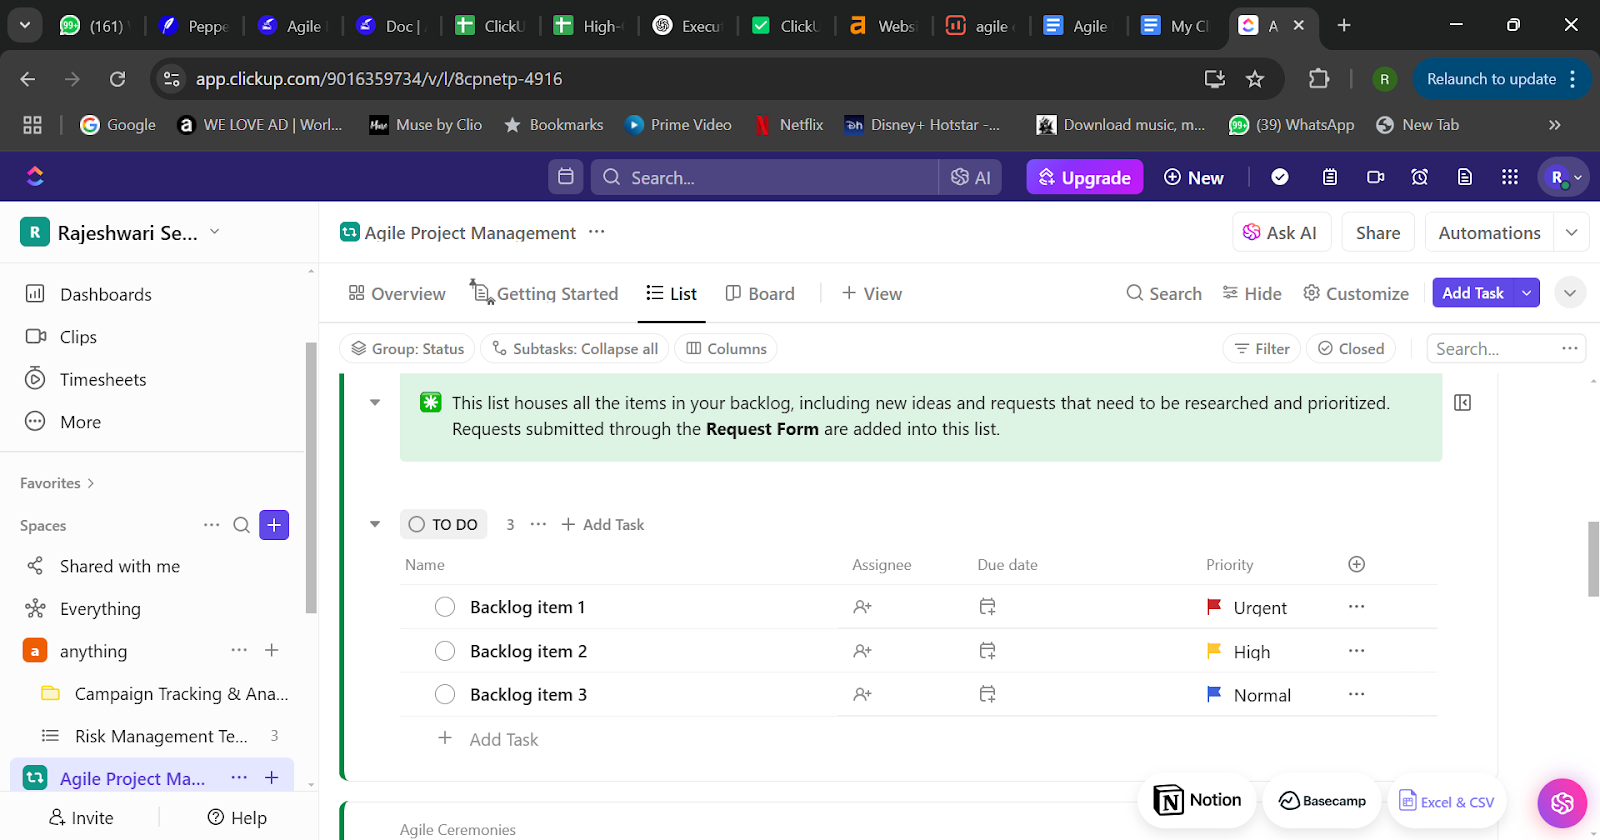Open the calendar icon beside the search bar
Screen dimensions: 1600x840
[x=566, y=177]
